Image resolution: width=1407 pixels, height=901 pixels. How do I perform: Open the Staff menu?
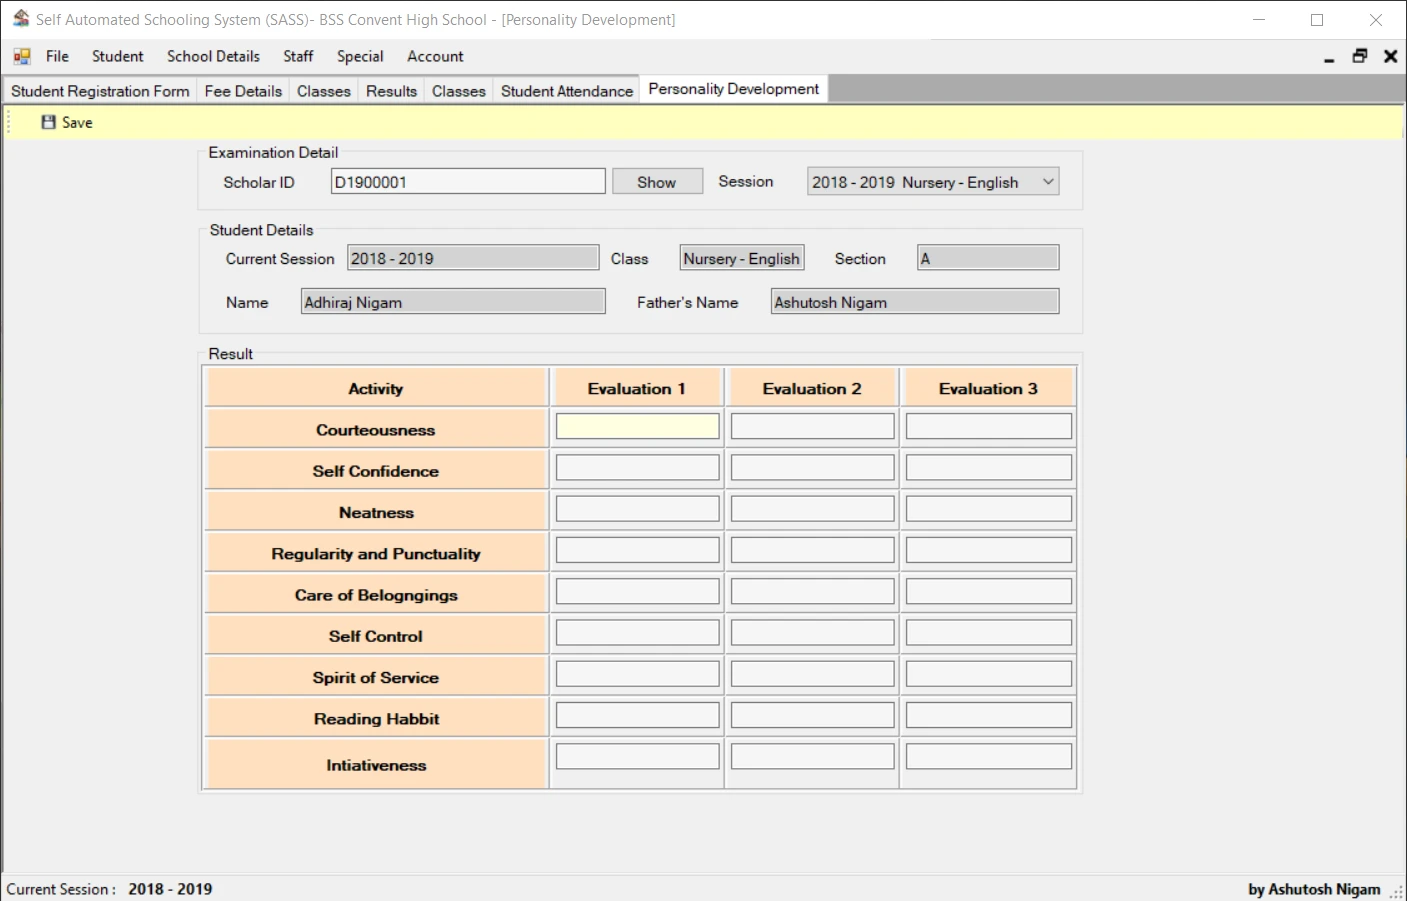(297, 56)
